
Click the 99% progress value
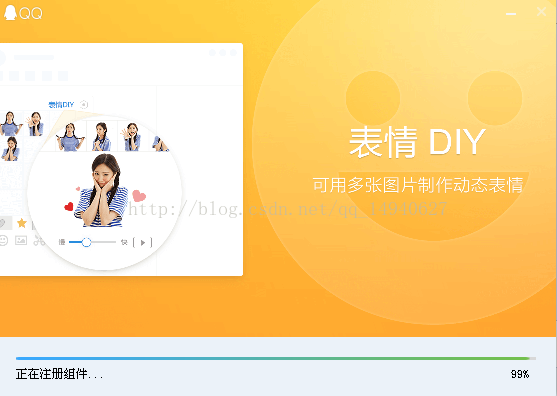[x=520, y=374]
